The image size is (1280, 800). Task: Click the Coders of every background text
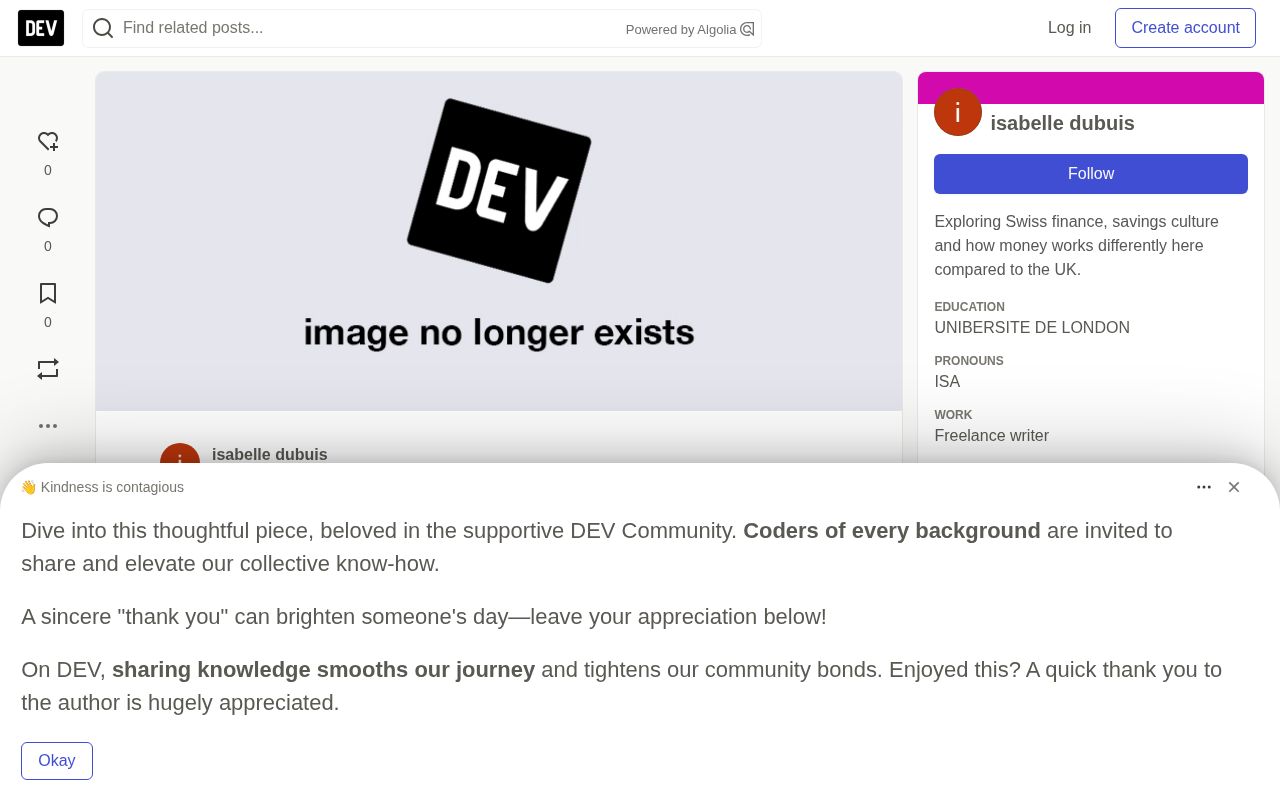(892, 531)
